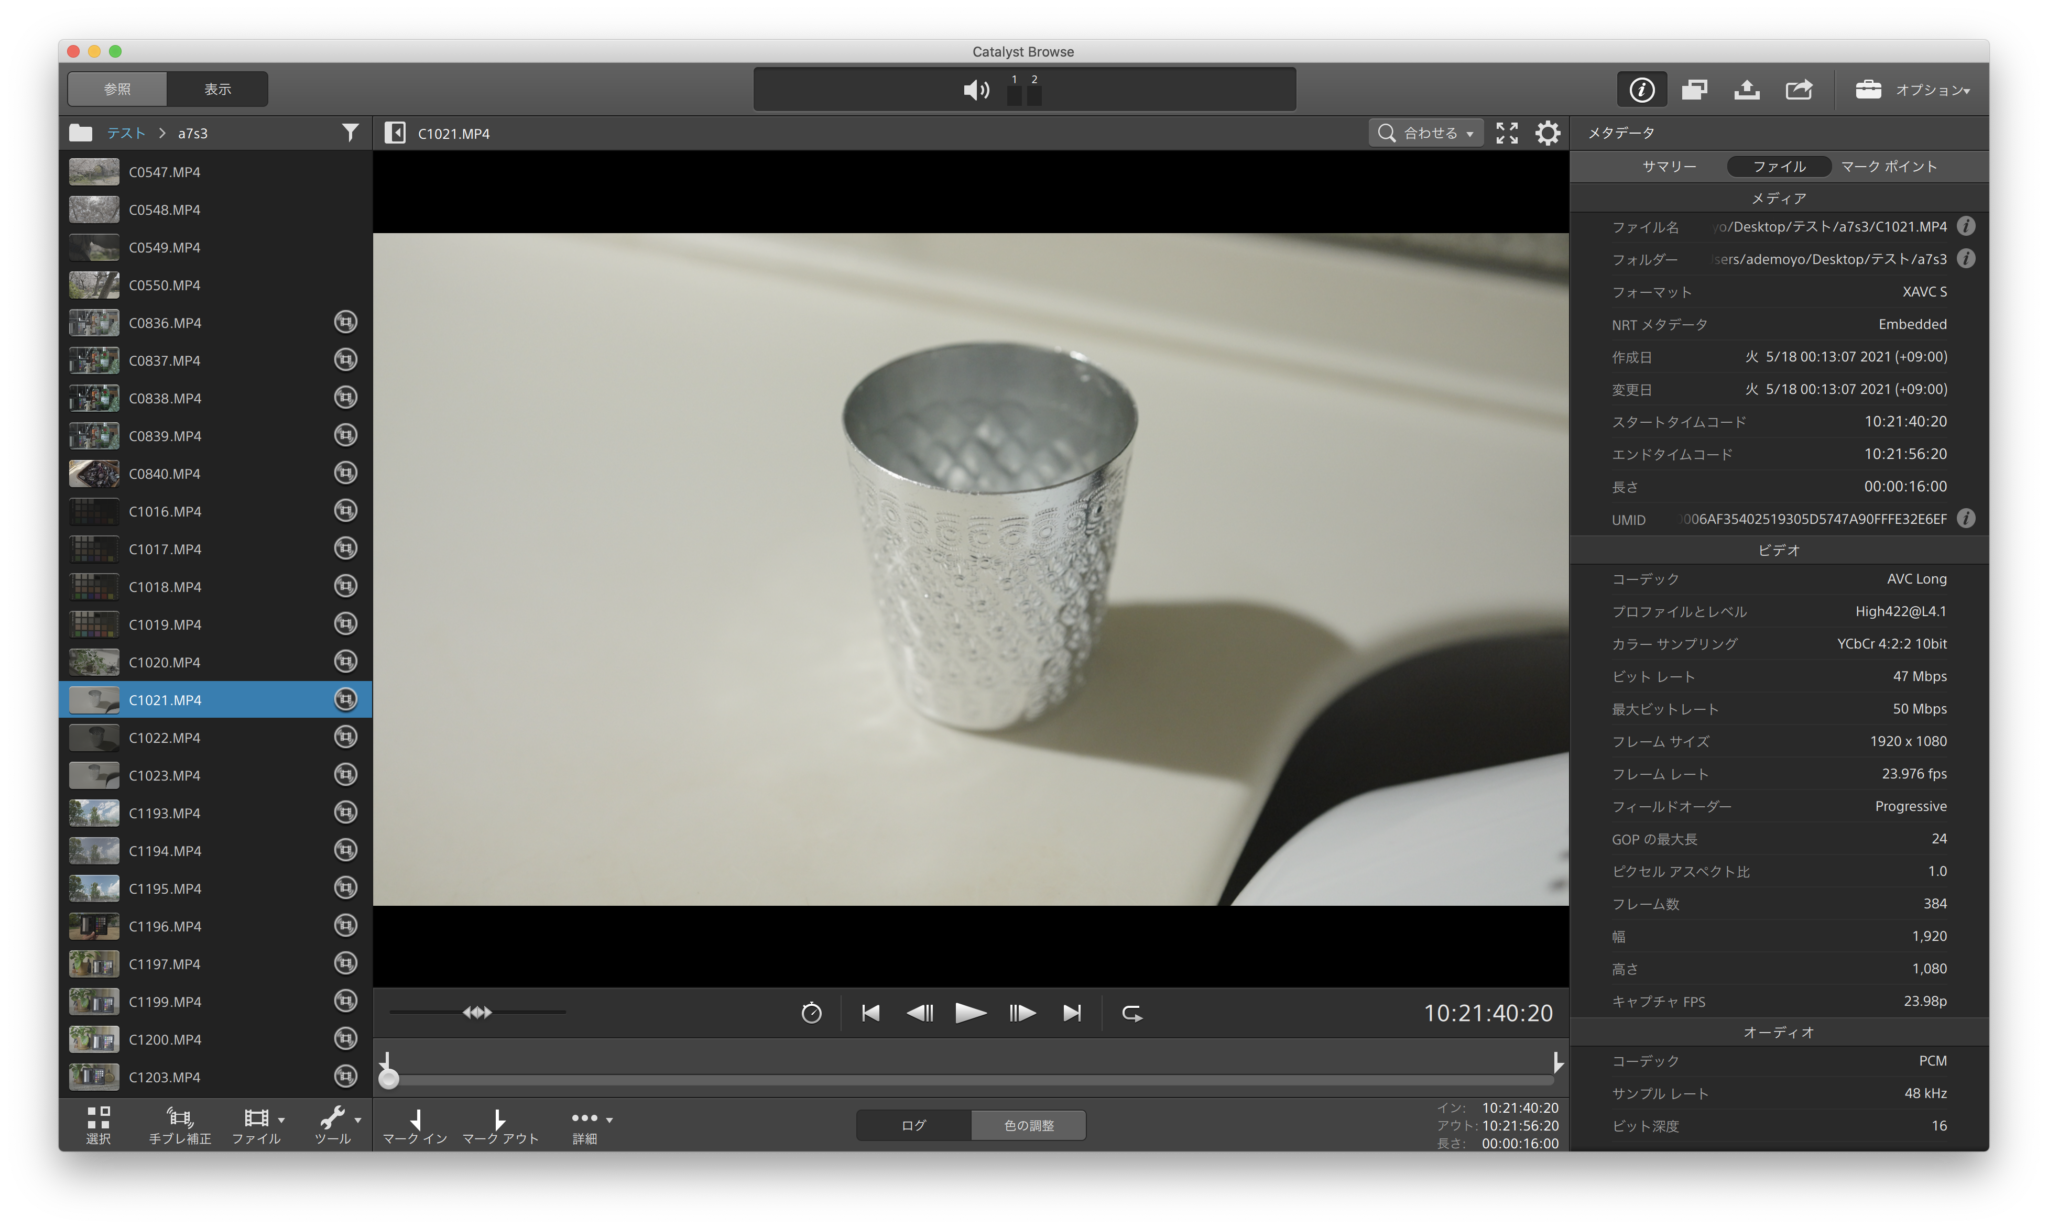This screenshot has height=1229, width=2048.
Task: Switch to the ログ mode
Action: [914, 1125]
